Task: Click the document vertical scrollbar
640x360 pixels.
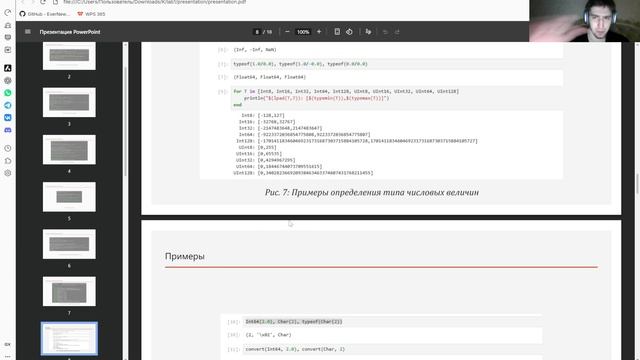Action: pos(637,184)
